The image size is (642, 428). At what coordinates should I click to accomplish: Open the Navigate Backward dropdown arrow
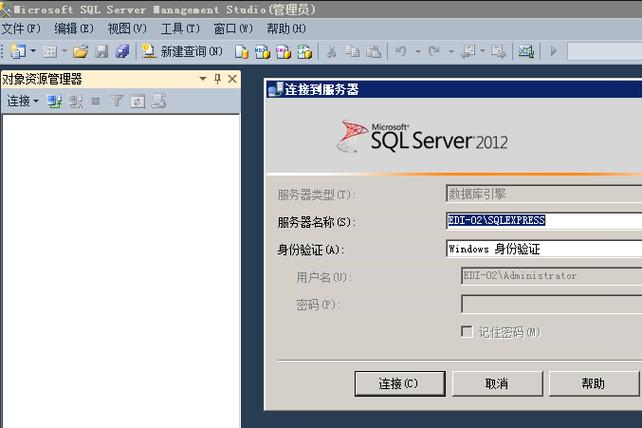[483, 51]
